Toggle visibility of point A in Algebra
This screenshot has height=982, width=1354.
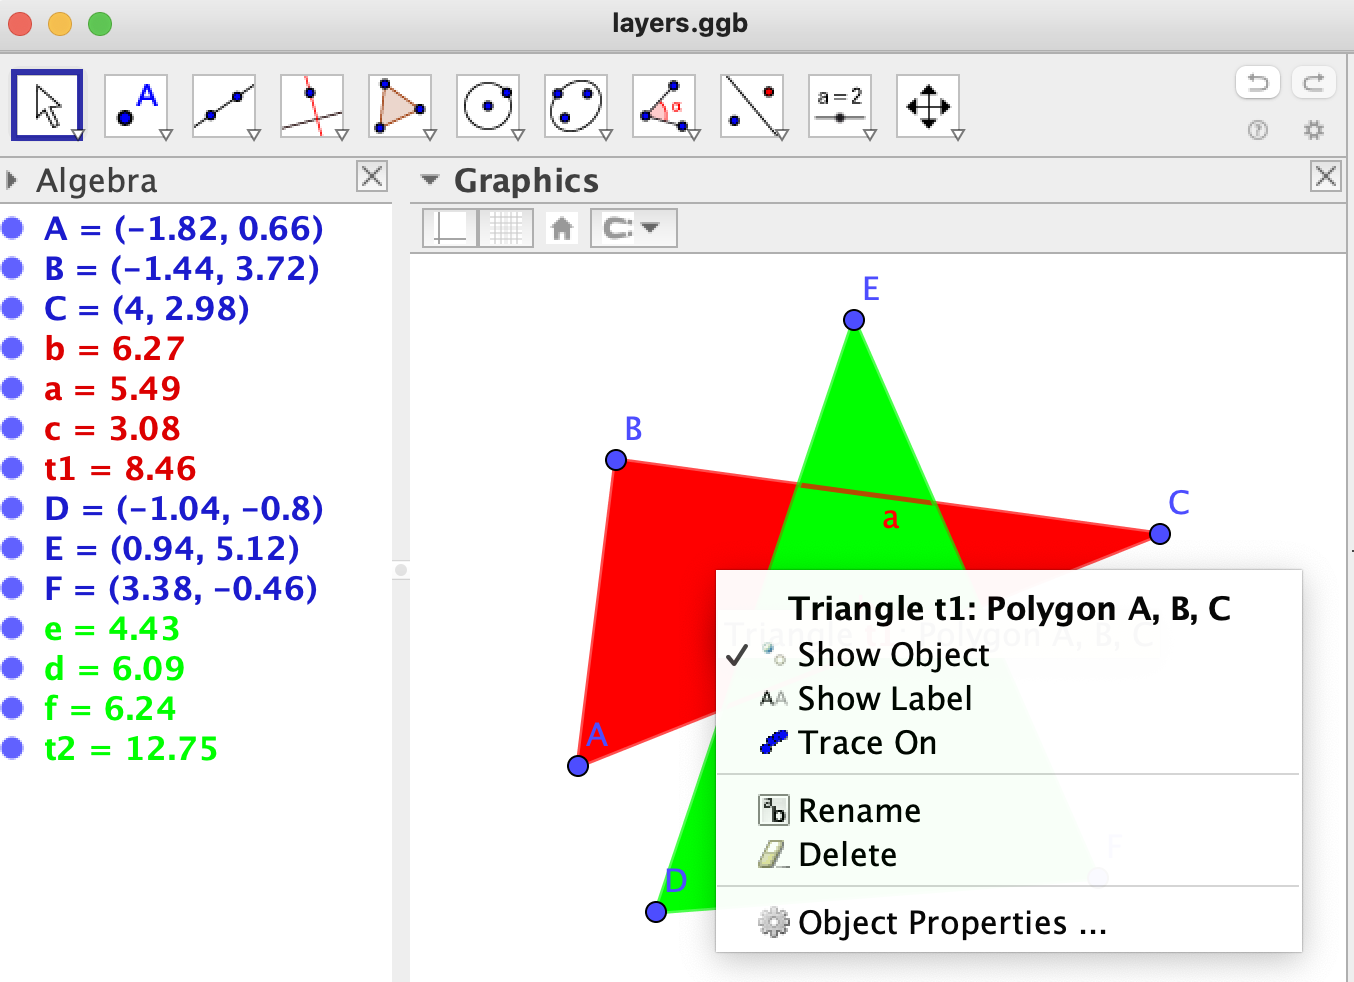[x=12, y=228]
